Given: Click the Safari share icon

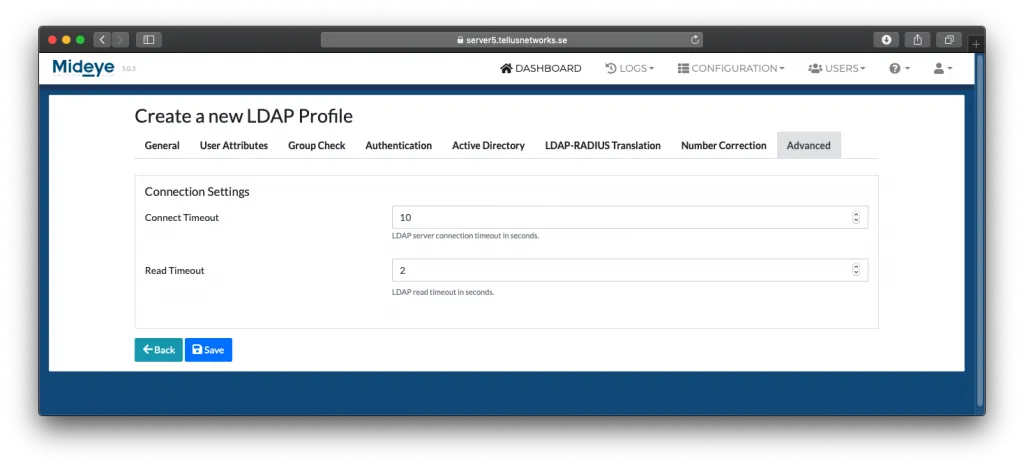Looking at the screenshot, I should point(918,40).
